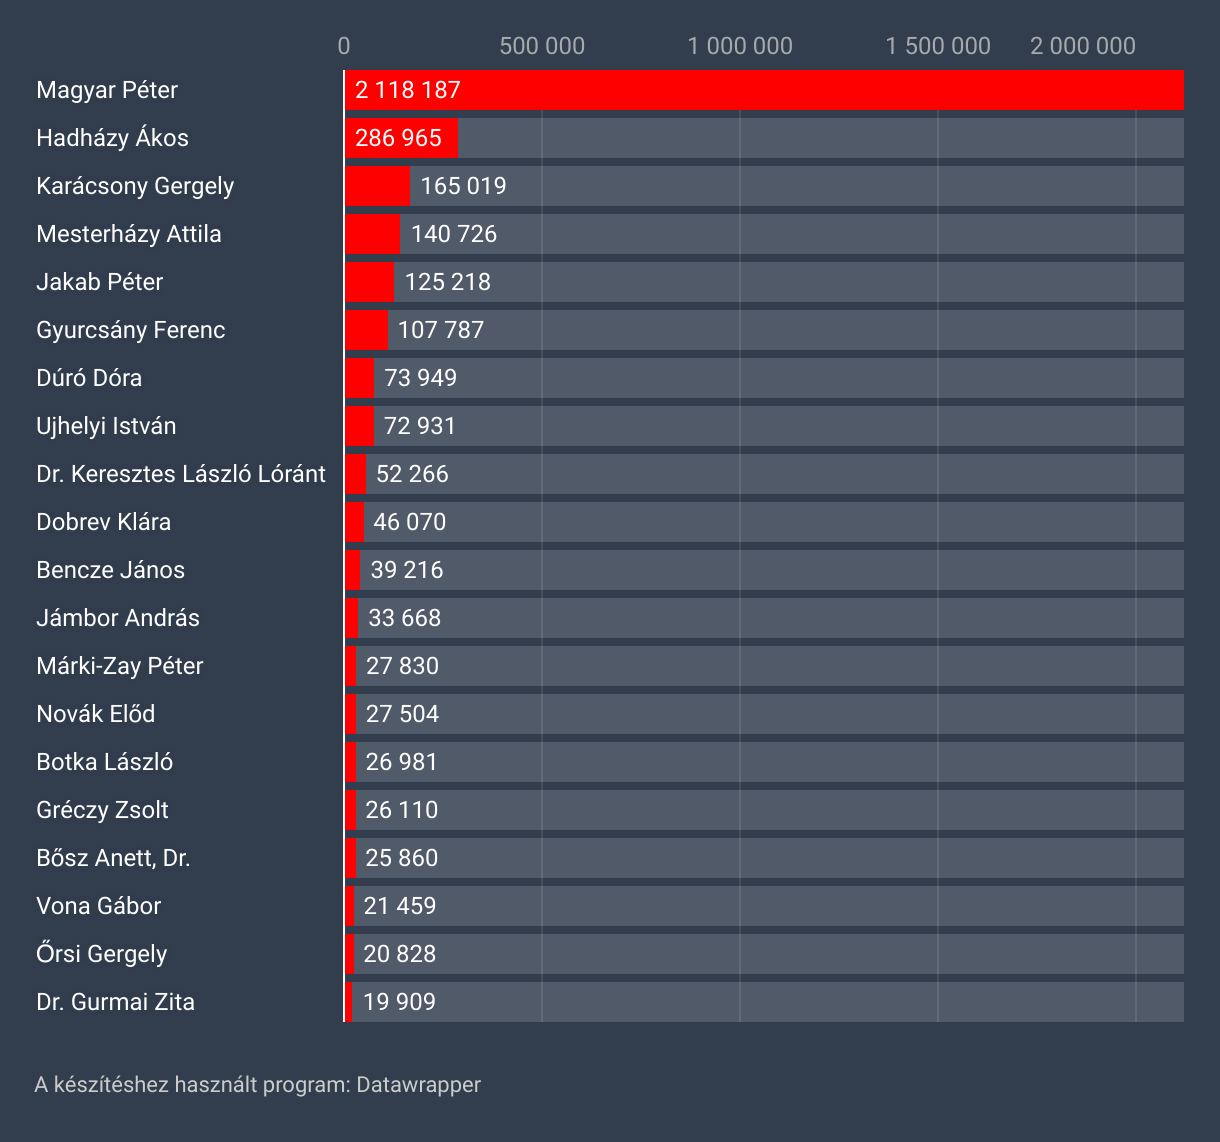Click the Jakab Péter row label
This screenshot has height=1142, width=1220.
click(99, 282)
